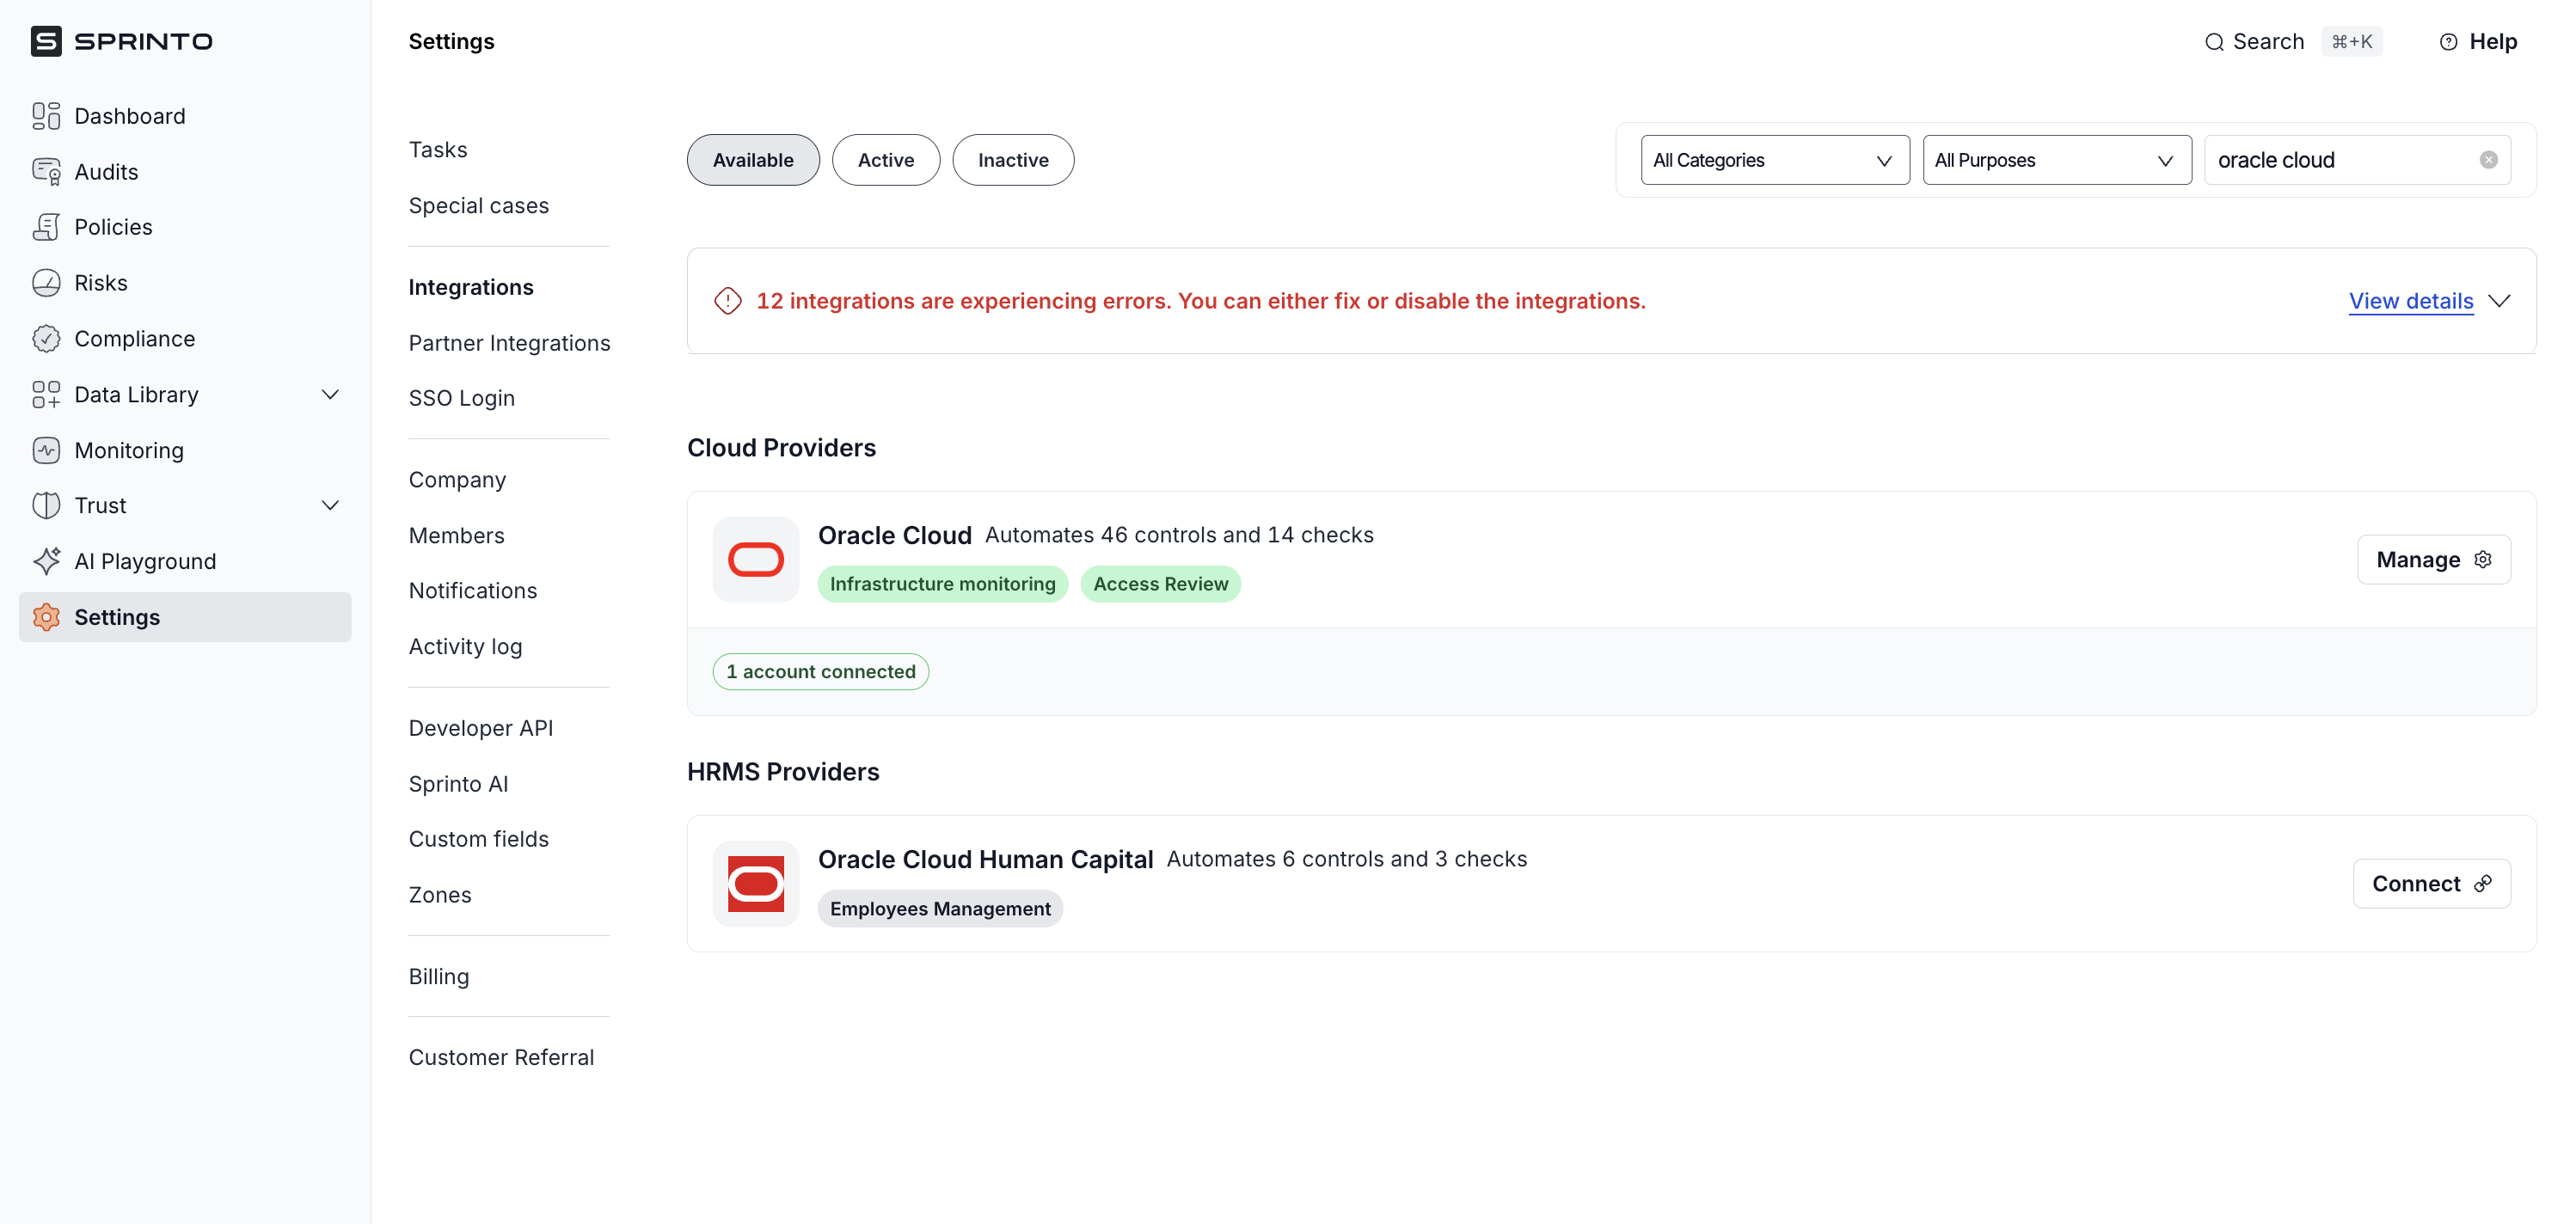
Task: Show Inactive integrations filter
Action: click(1012, 160)
